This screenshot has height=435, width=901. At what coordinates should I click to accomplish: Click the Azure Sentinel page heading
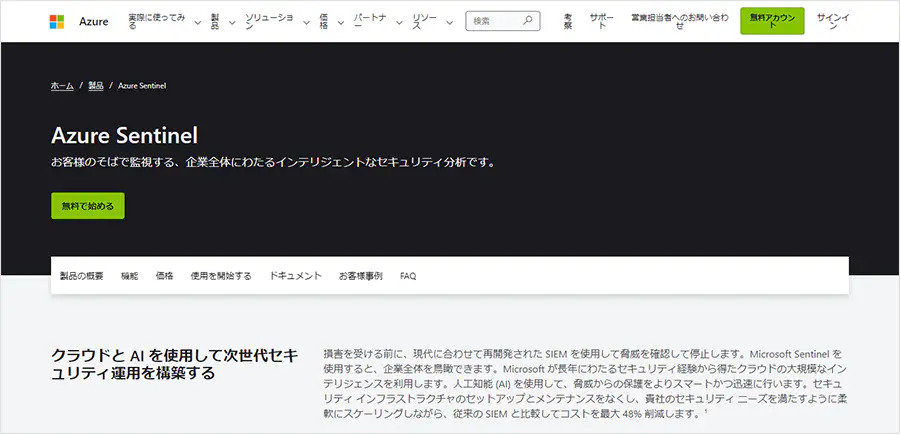coord(125,136)
